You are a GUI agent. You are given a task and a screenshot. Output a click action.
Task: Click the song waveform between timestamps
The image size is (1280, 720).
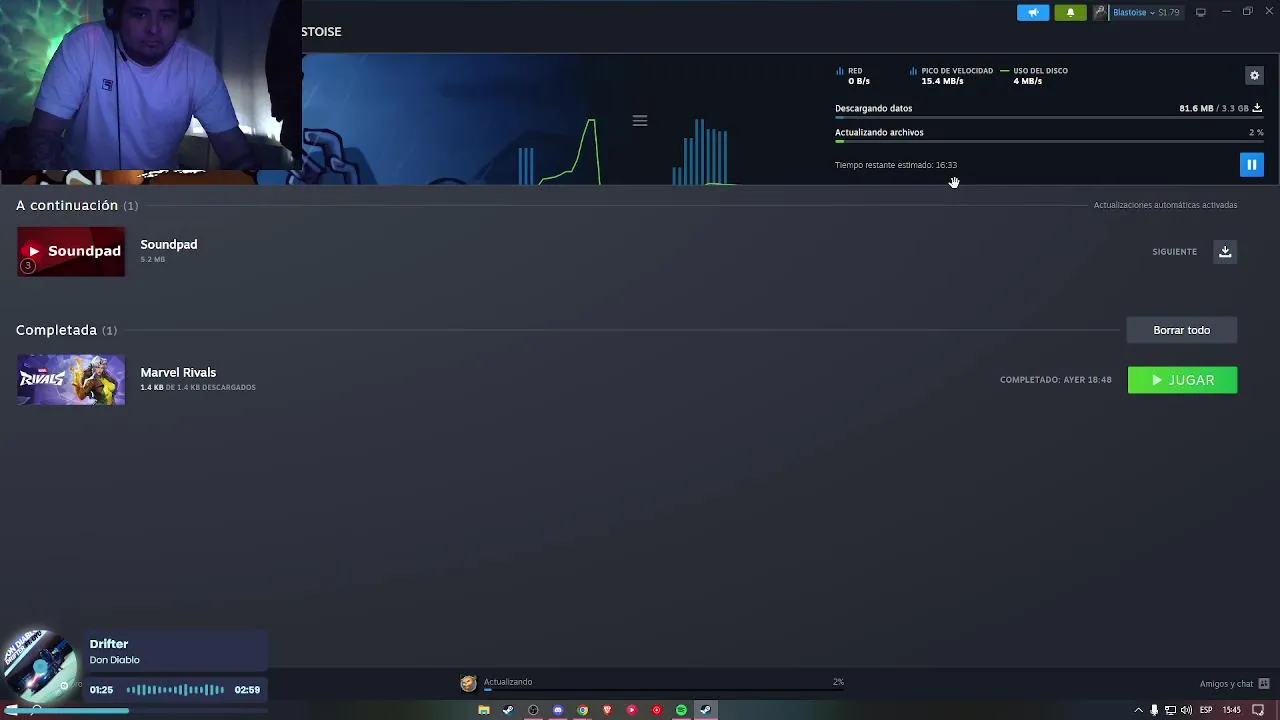tap(175, 689)
